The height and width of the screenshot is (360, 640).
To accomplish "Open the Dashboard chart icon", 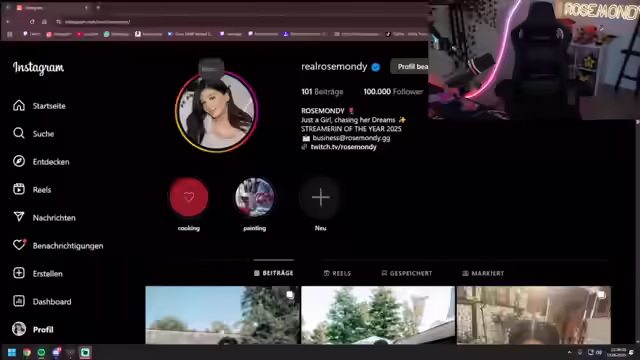I will [19, 301].
